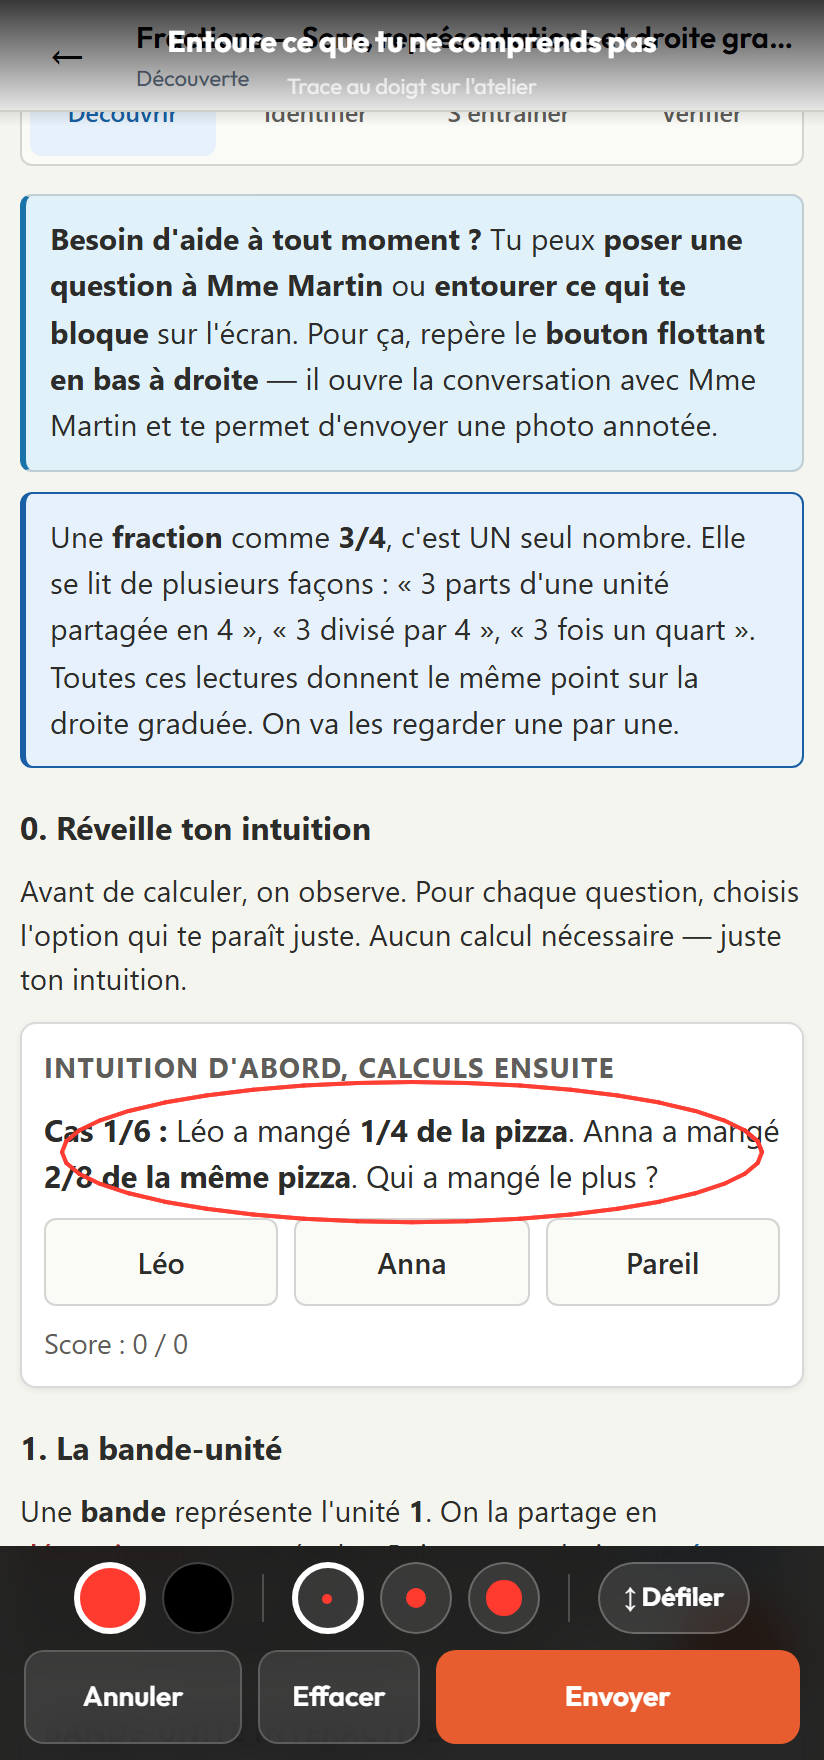Toggle the Défiler scroll mode
The height and width of the screenshot is (1760, 824).
(674, 1598)
